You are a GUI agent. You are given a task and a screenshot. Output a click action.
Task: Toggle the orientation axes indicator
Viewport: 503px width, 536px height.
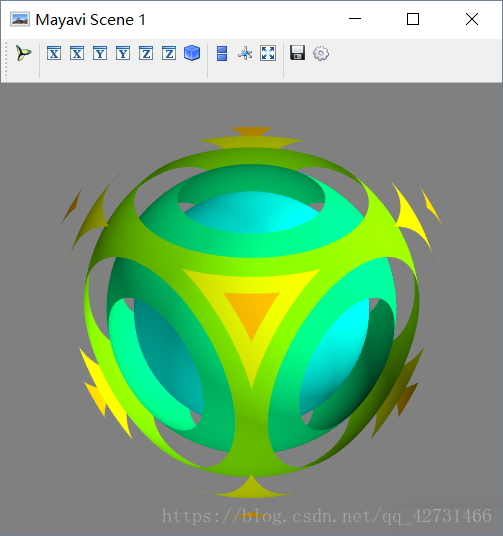click(x=245, y=53)
